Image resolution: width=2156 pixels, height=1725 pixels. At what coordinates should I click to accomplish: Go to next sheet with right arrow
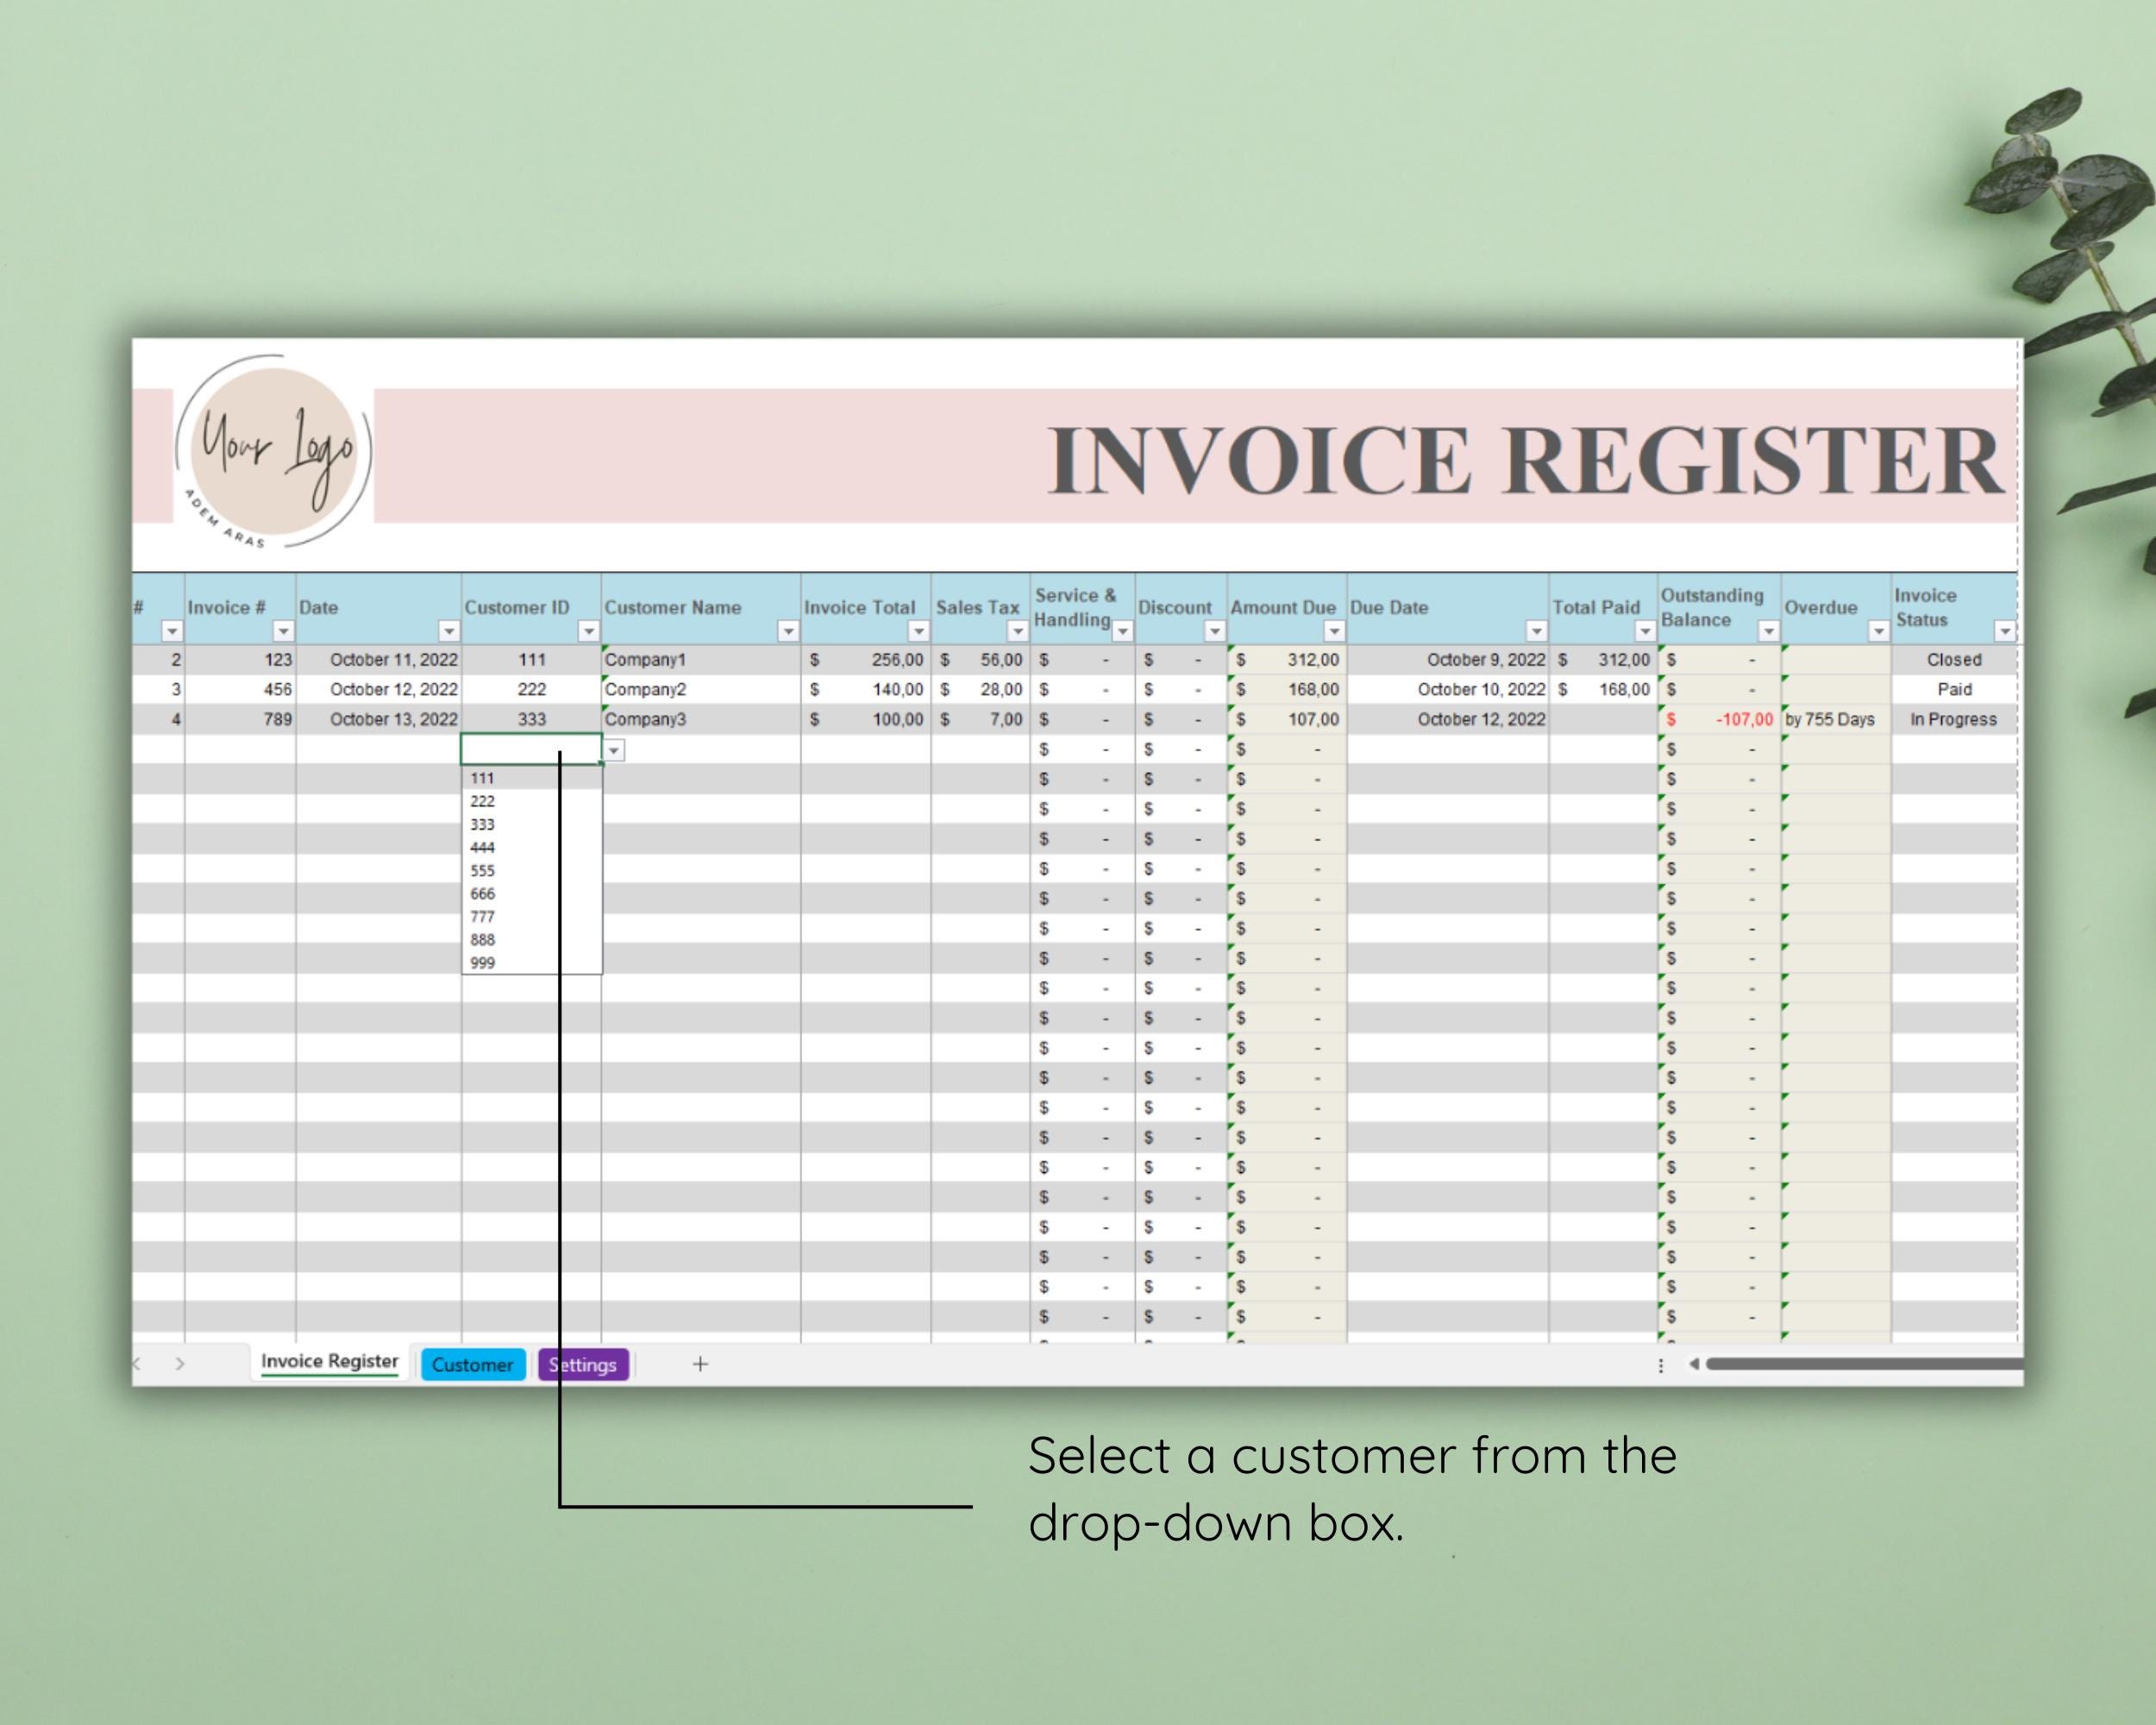pos(180,1363)
